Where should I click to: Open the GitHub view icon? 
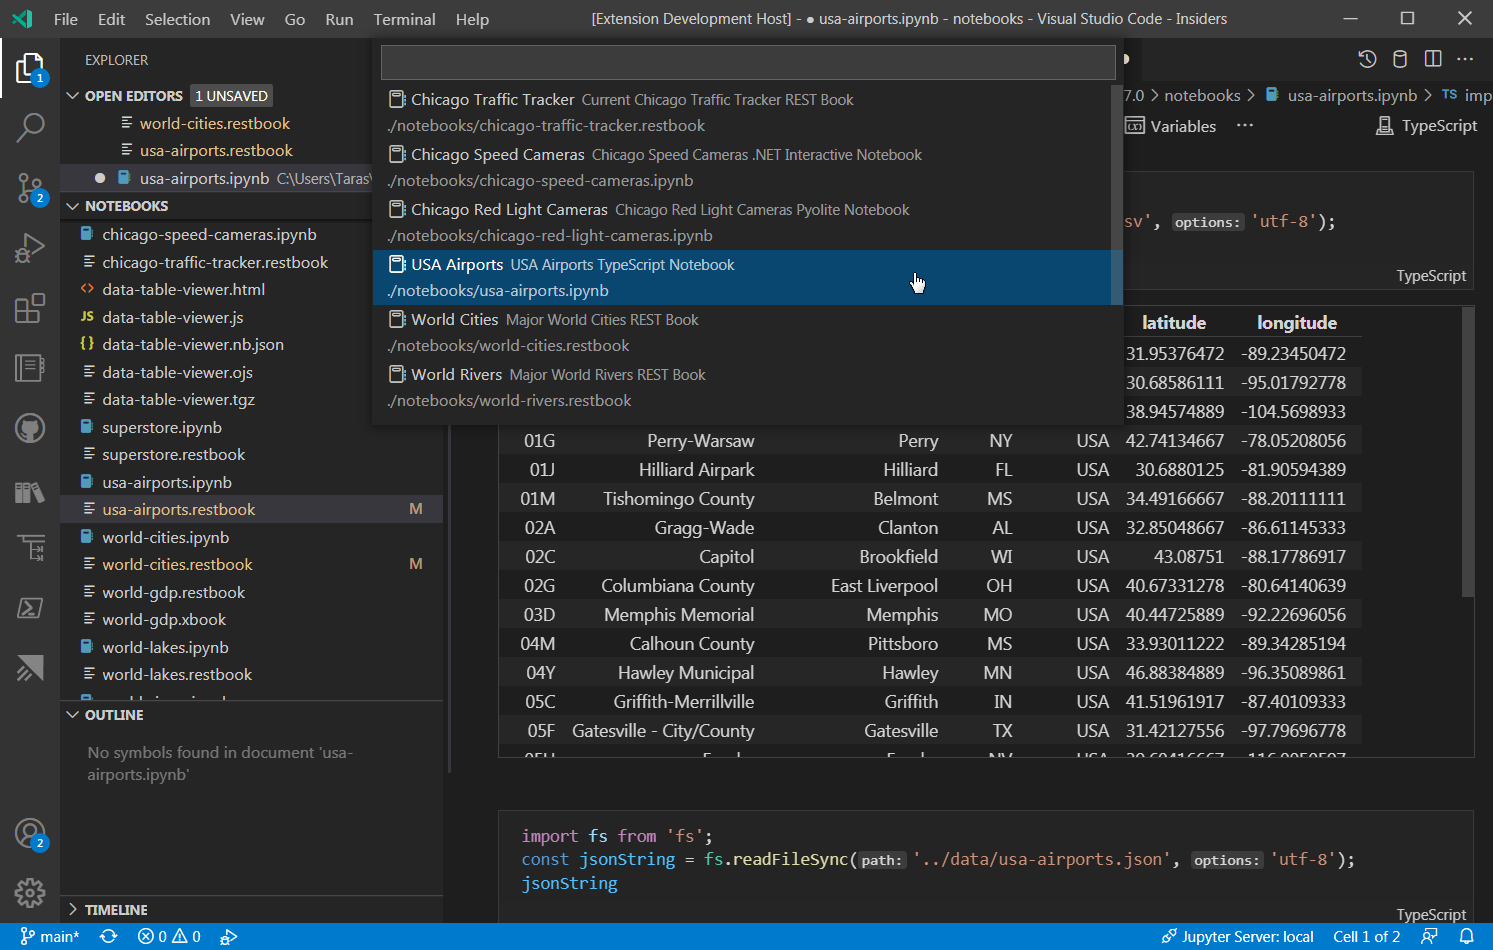click(x=30, y=428)
